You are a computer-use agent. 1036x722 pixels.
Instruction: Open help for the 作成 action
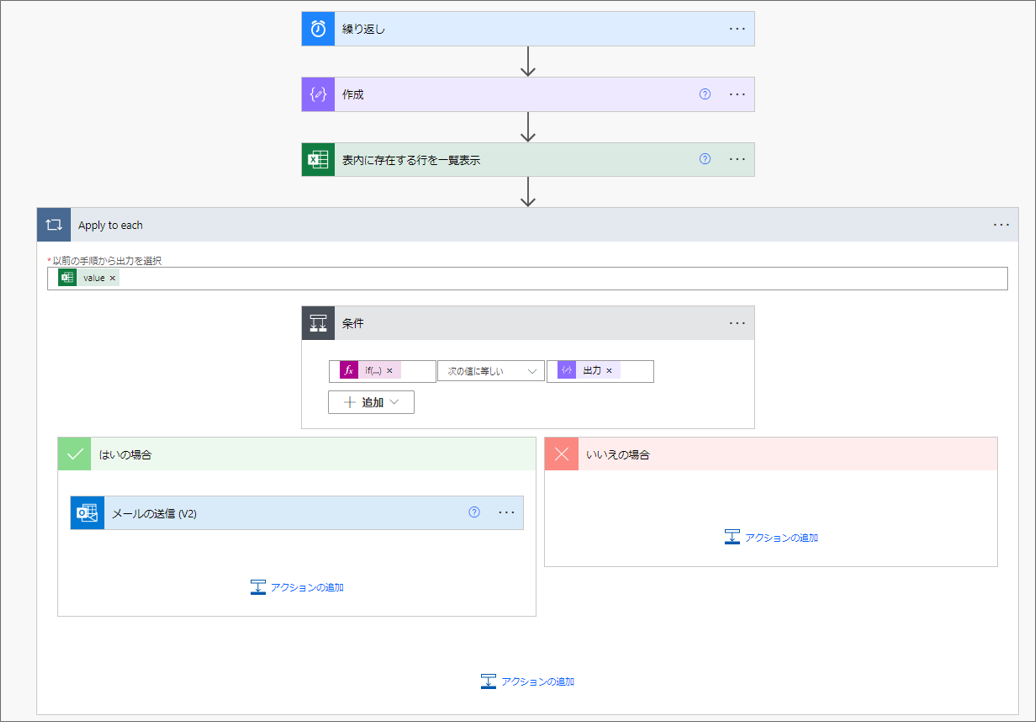(x=705, y=94)
